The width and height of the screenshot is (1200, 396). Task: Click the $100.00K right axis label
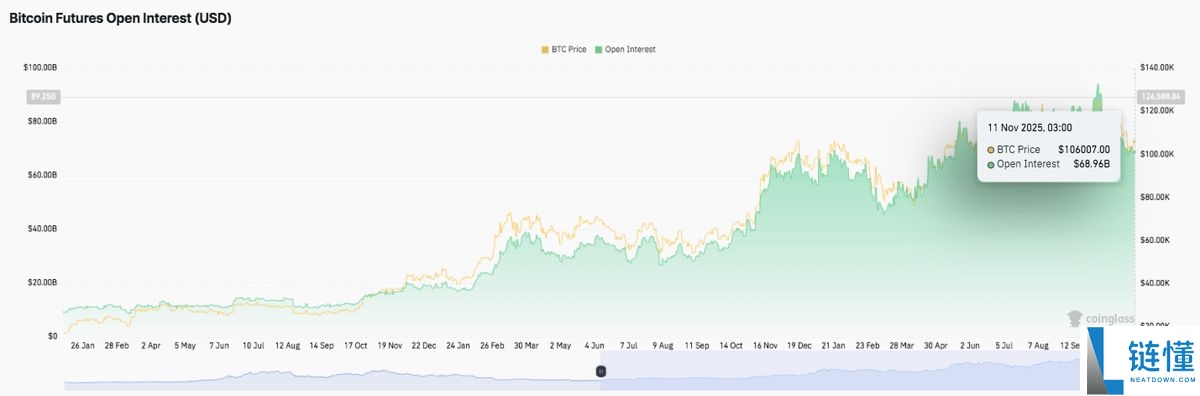tap(1156, 154)
